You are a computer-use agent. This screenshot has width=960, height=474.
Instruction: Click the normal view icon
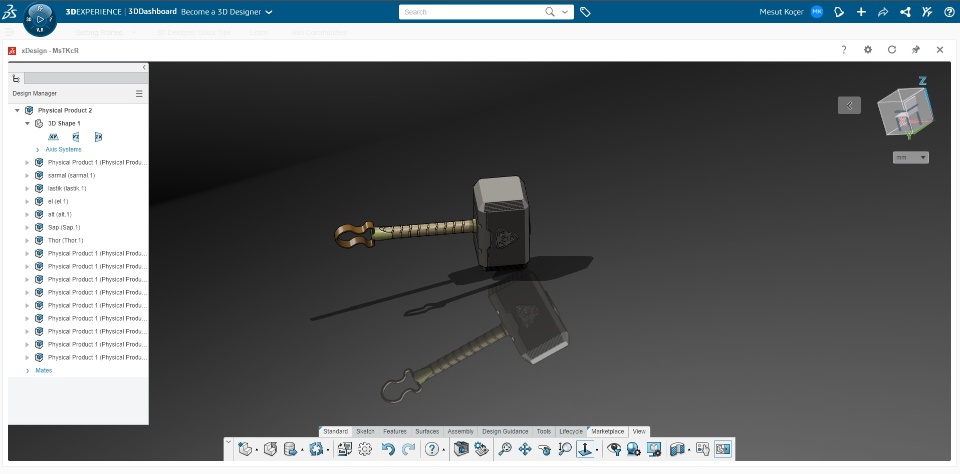(585, 450)
